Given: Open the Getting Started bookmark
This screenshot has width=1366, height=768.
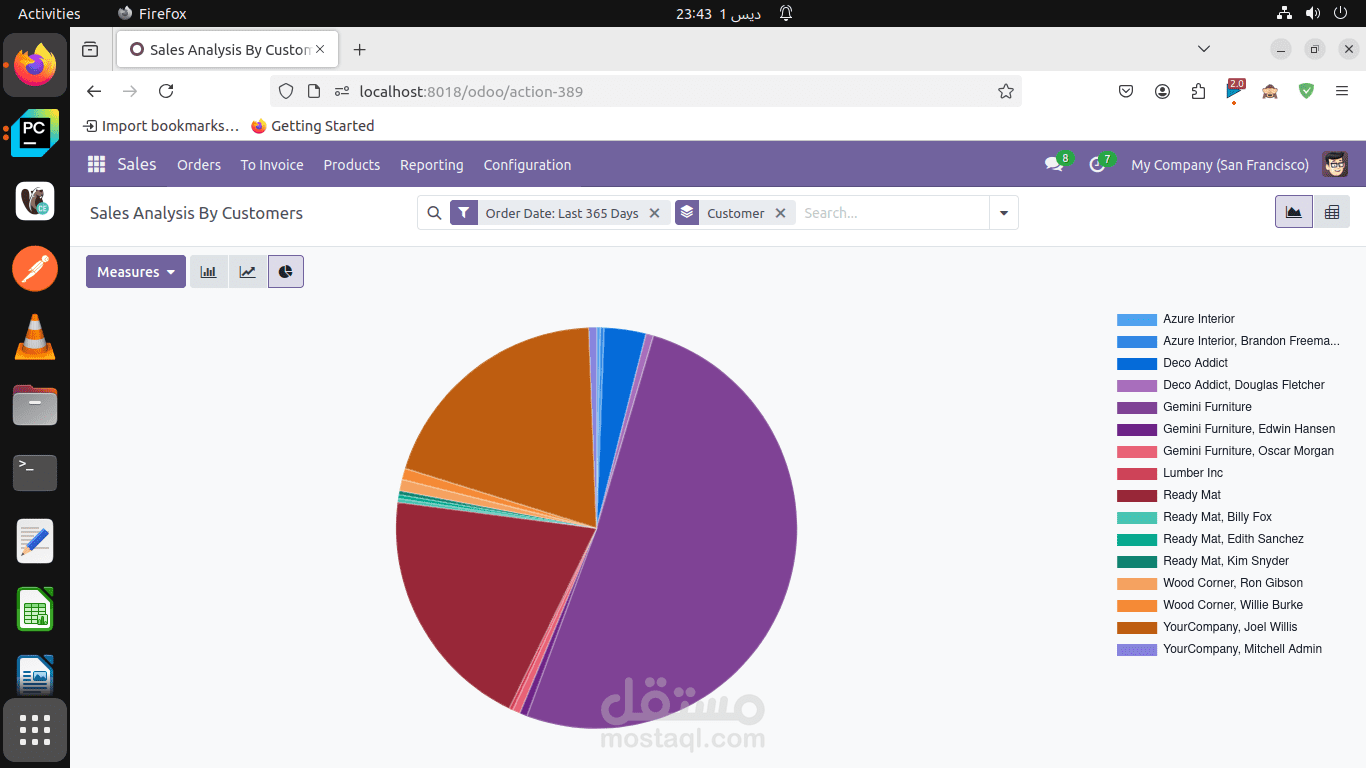Looking at the screenshot, I should [313, 125].
